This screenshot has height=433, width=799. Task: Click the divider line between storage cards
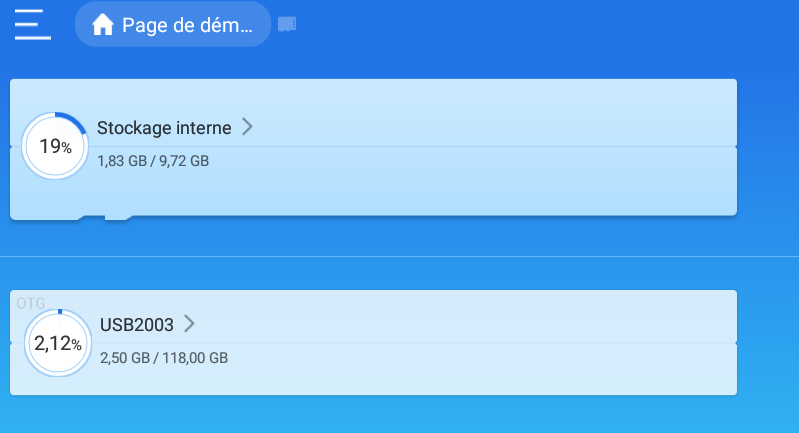tap(400, 256)
